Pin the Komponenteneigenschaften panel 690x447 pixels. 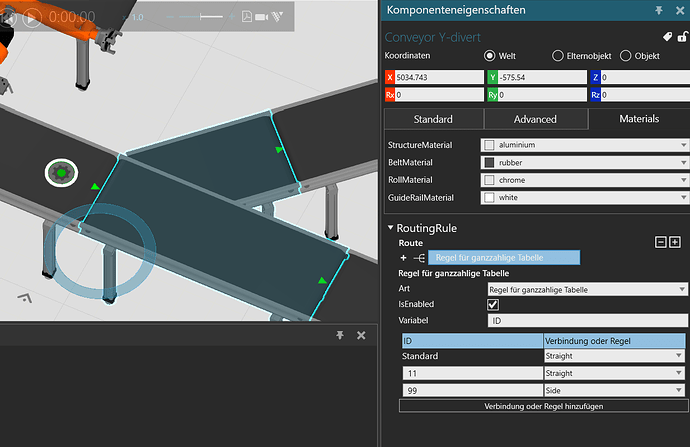[x=659, y=10]
